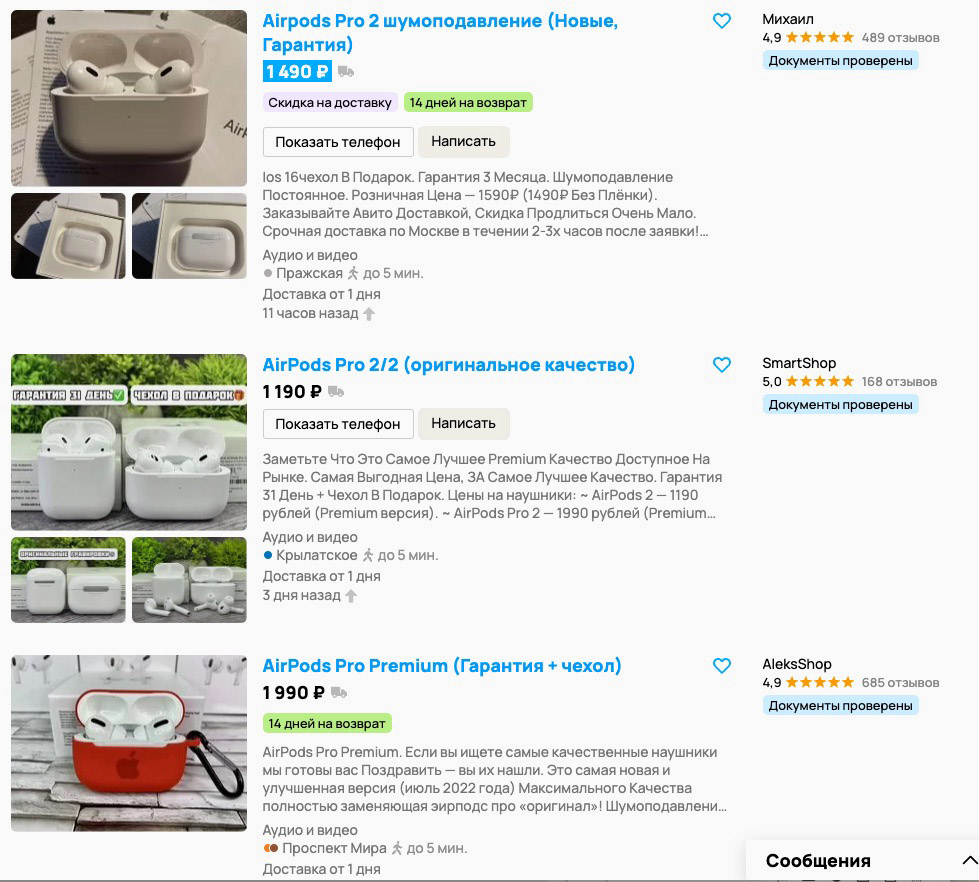Click the 'Скидка на доставку' badge
Viewport: 979px width, 882px height.
(330, 102)
